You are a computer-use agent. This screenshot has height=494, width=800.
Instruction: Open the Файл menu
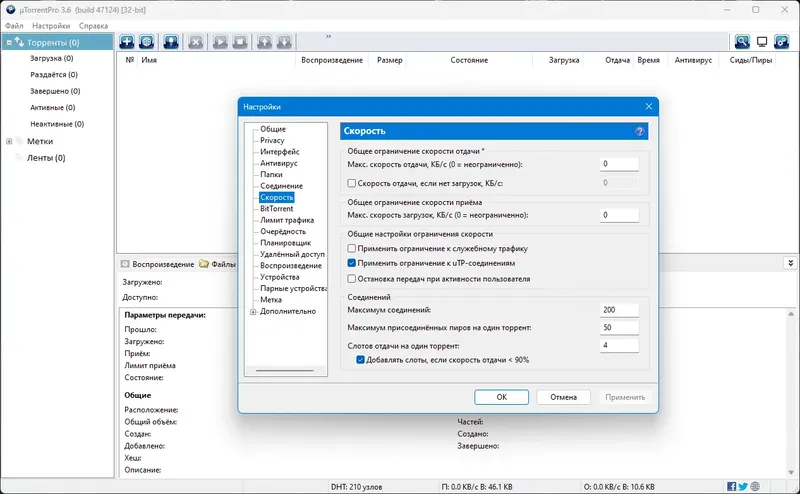point(14,26)
